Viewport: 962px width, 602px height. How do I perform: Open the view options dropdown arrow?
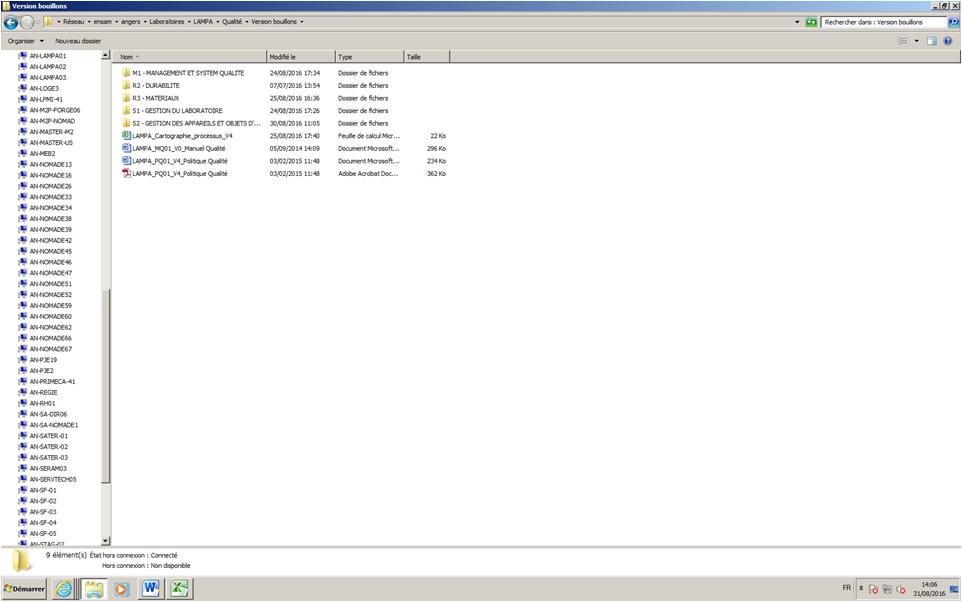pyautogui.click(x=916, y=41)
